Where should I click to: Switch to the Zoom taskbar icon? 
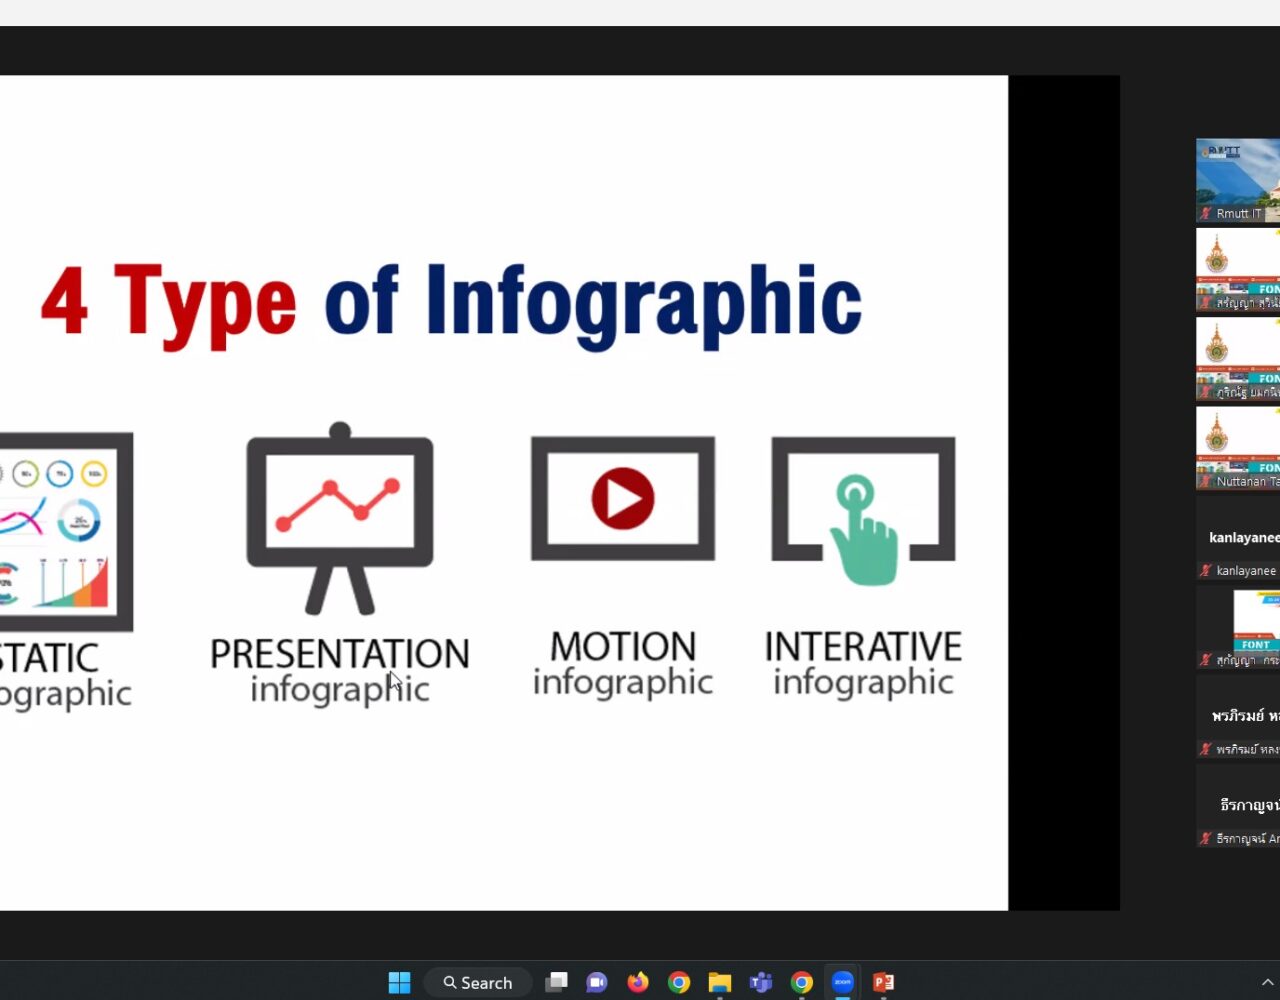click(843, 982)
